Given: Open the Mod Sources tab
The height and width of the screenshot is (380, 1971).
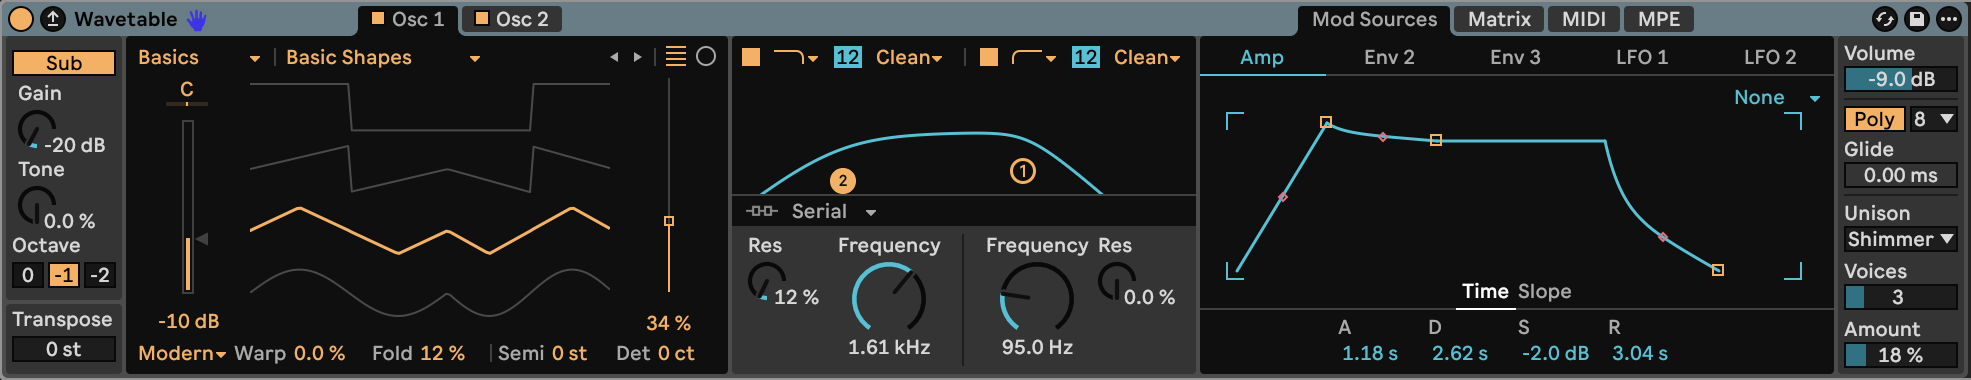Looking at the screenshot, I should [1374, 19].
